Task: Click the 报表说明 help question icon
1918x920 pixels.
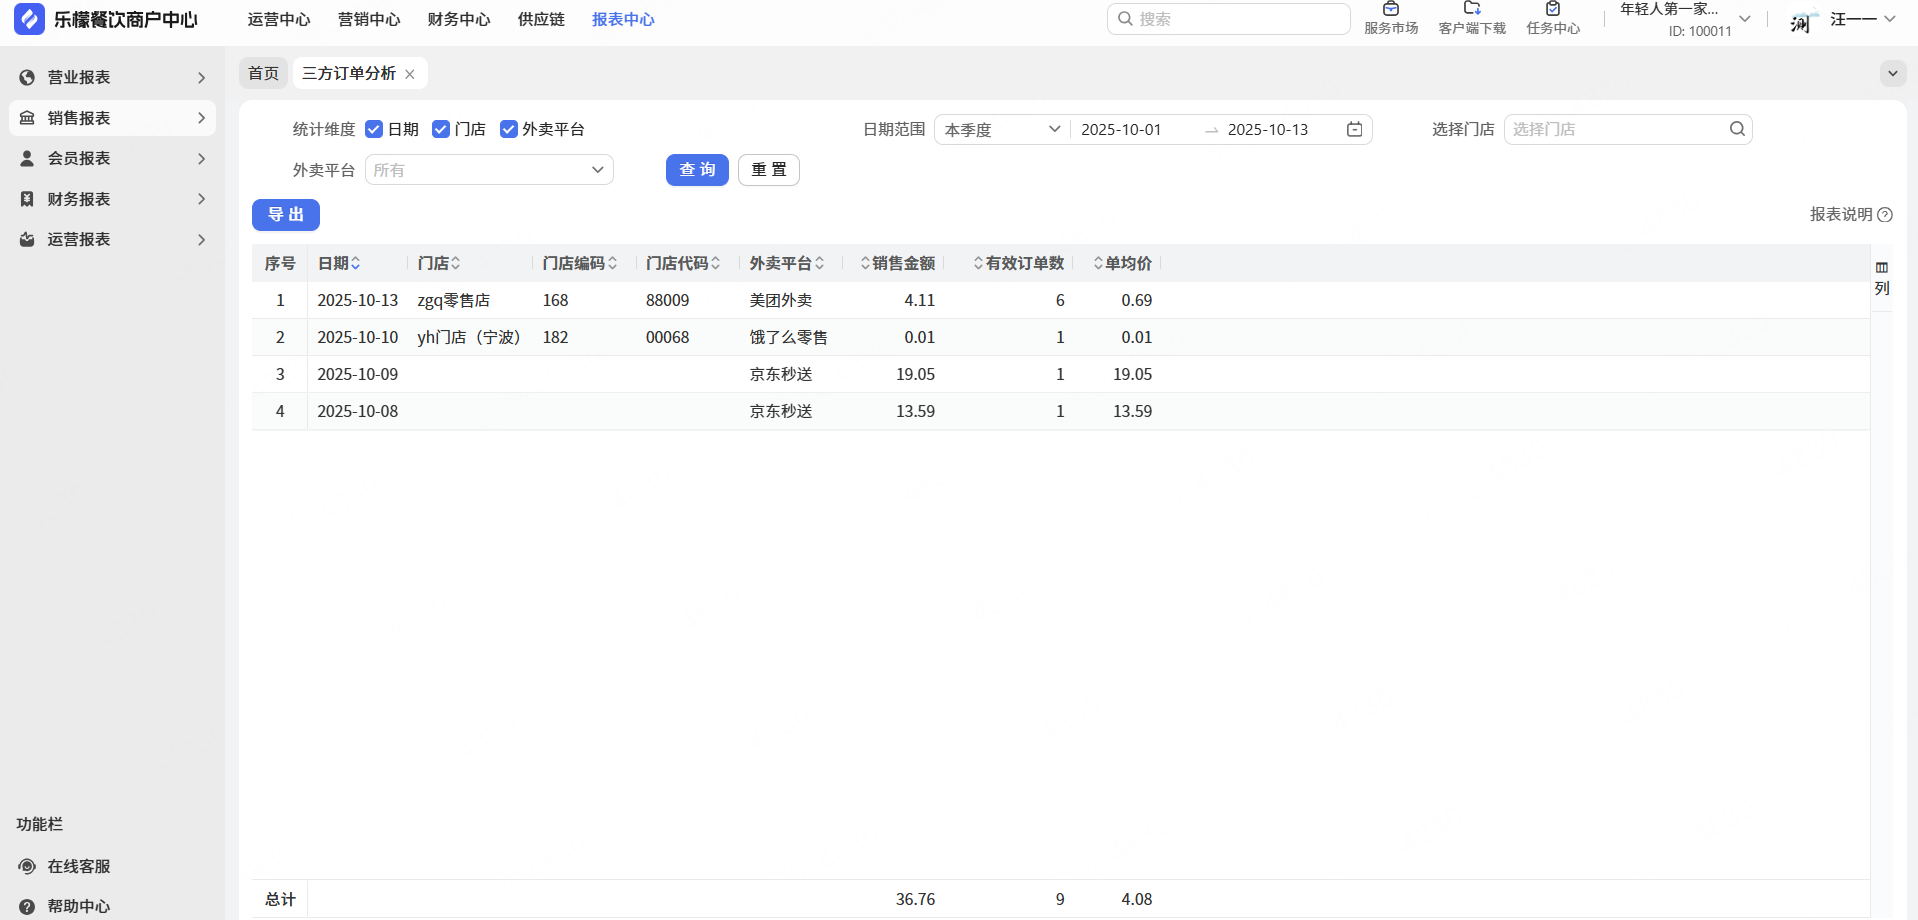Action: (x=1885, y=215)
